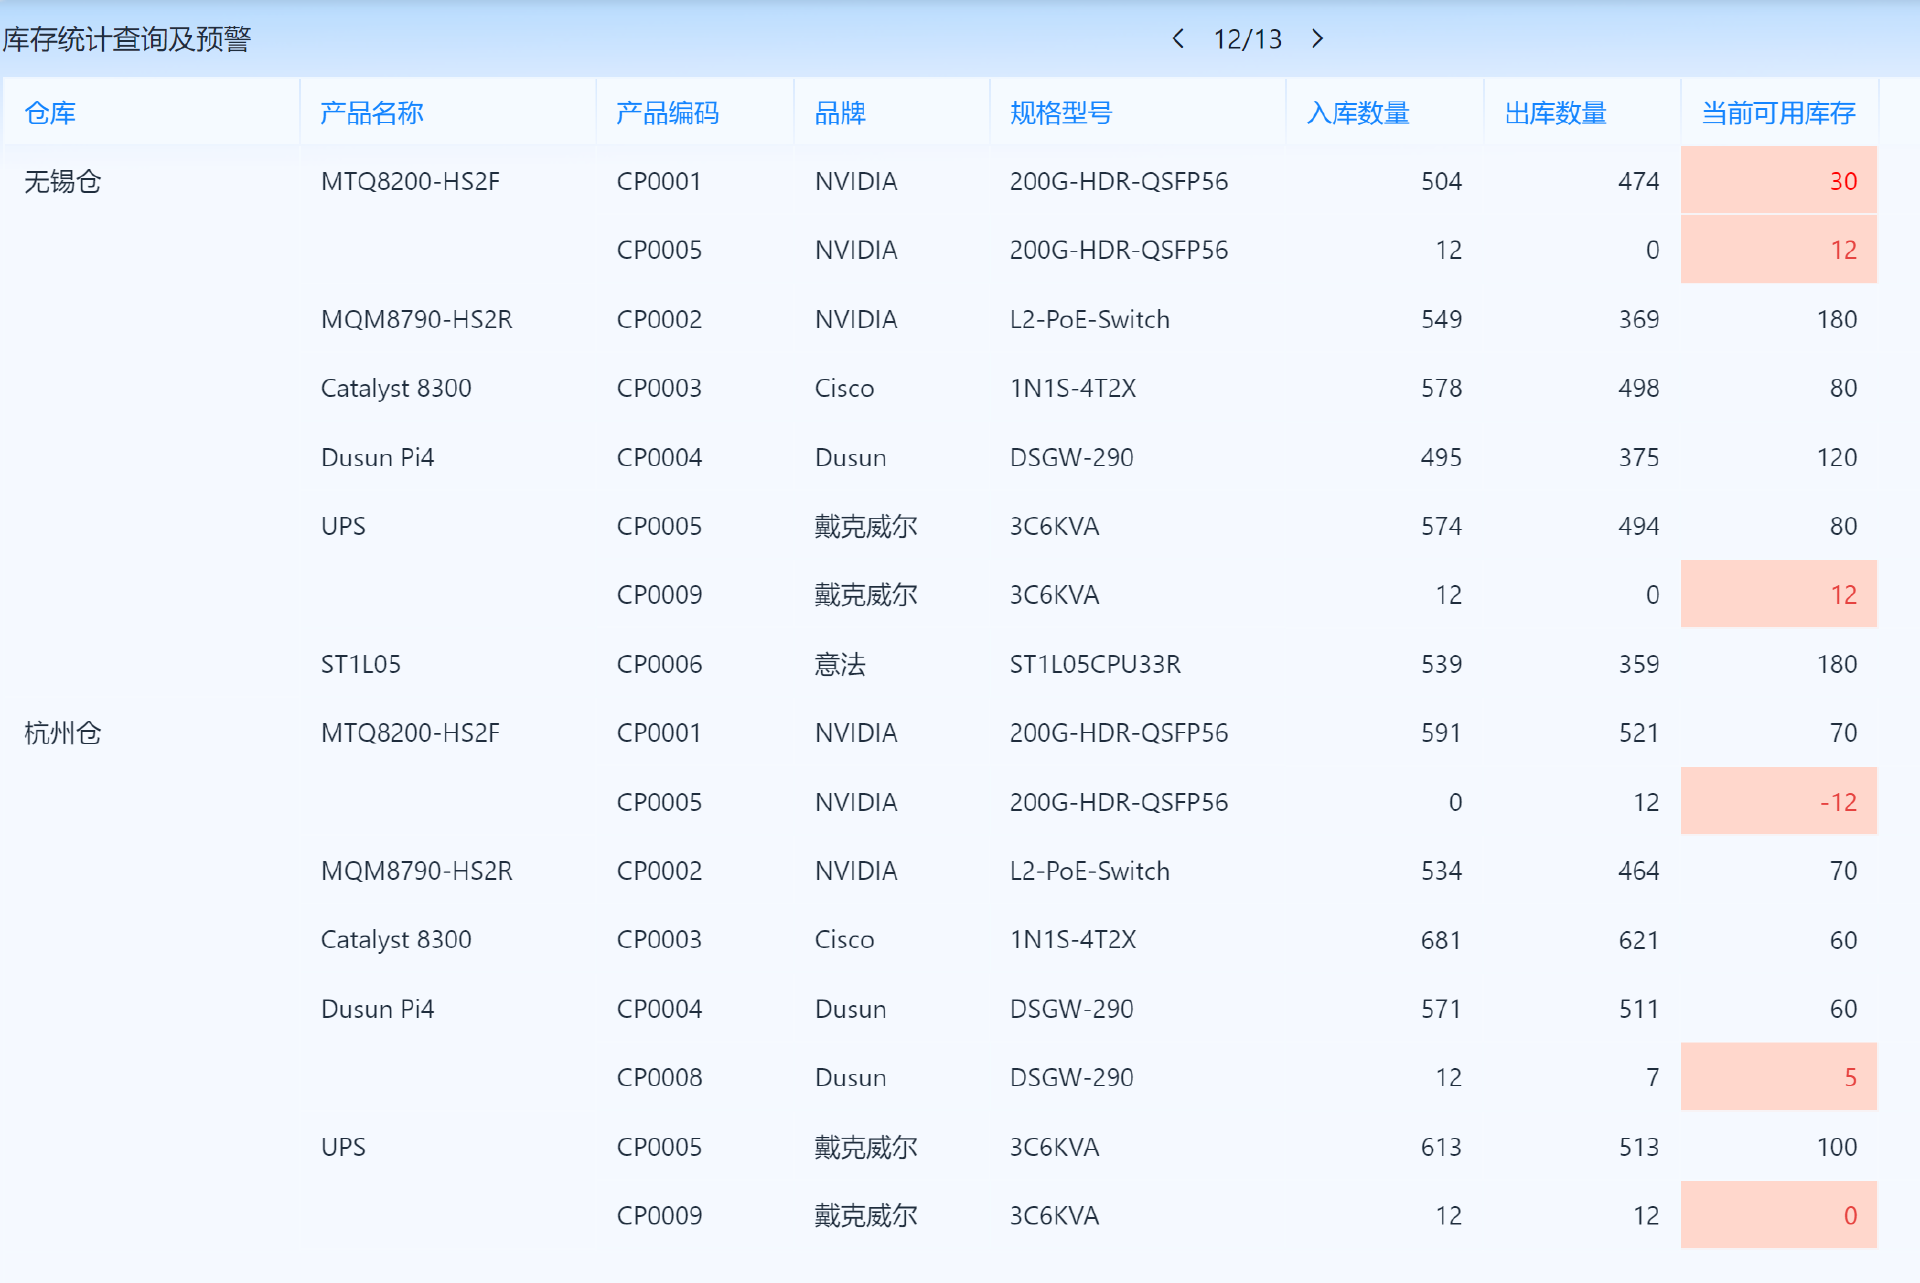
Task: Select CP0008 product code cell
Action: pos(659,1077)
